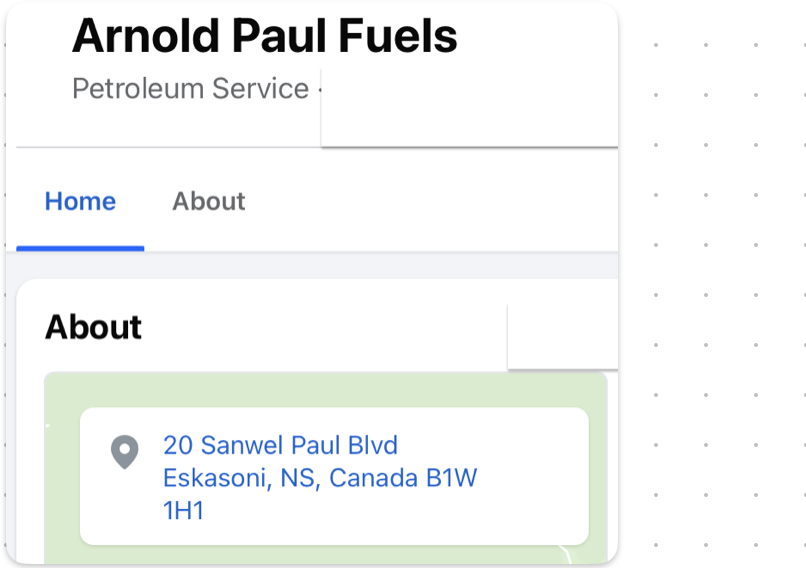Click the word Fuels in the title
The width and height of the screenshot is (806, 568).
(x=397, y=36)
